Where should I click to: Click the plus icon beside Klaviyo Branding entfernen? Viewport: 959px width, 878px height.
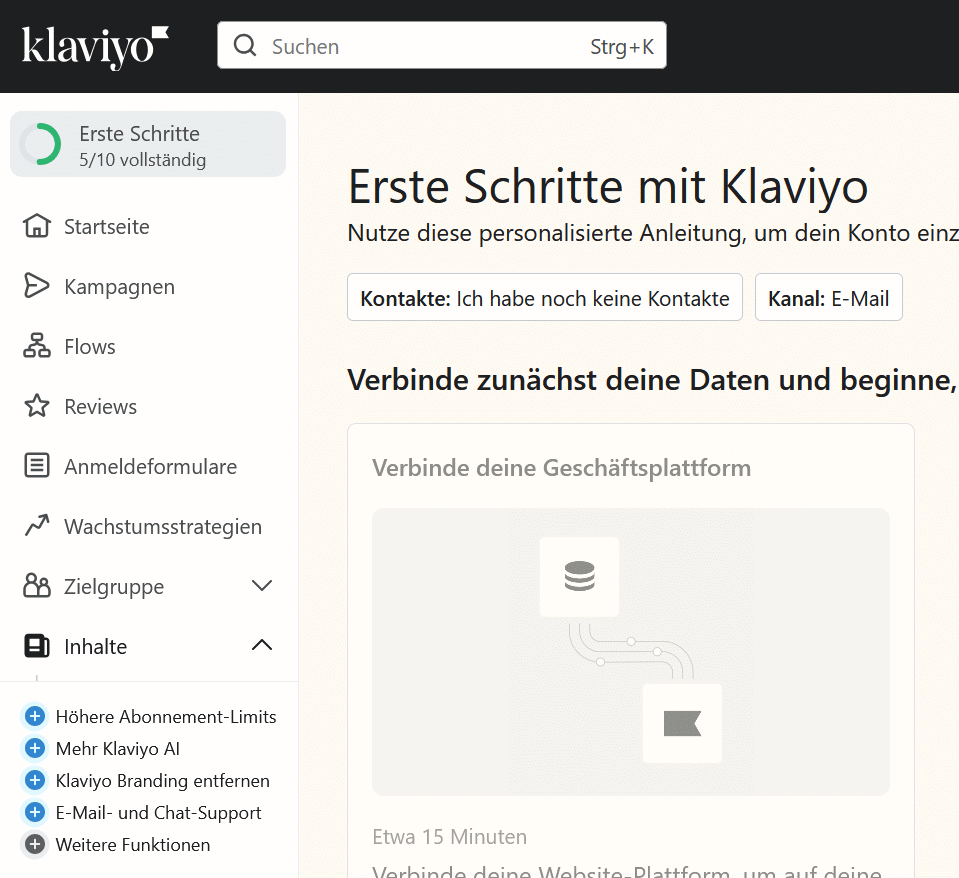[35, 780]
